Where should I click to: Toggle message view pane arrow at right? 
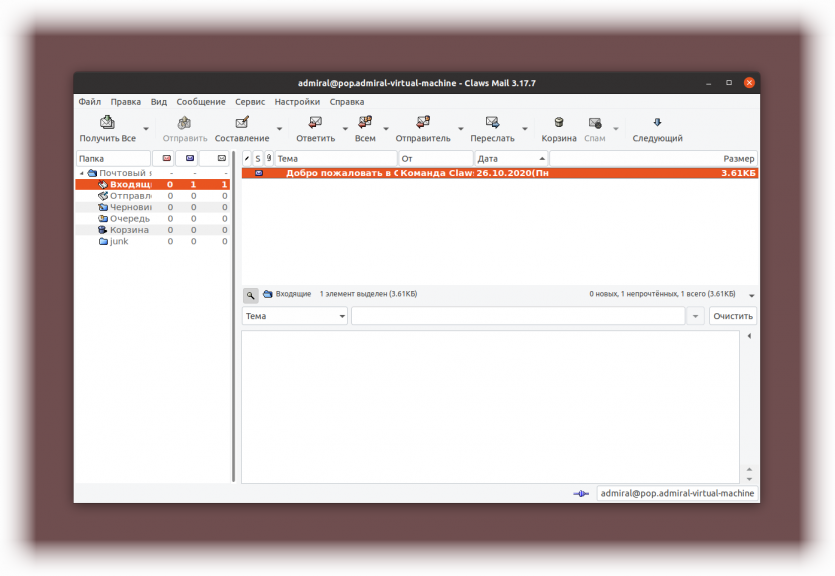pyautogui.click(x=749, y=336)
